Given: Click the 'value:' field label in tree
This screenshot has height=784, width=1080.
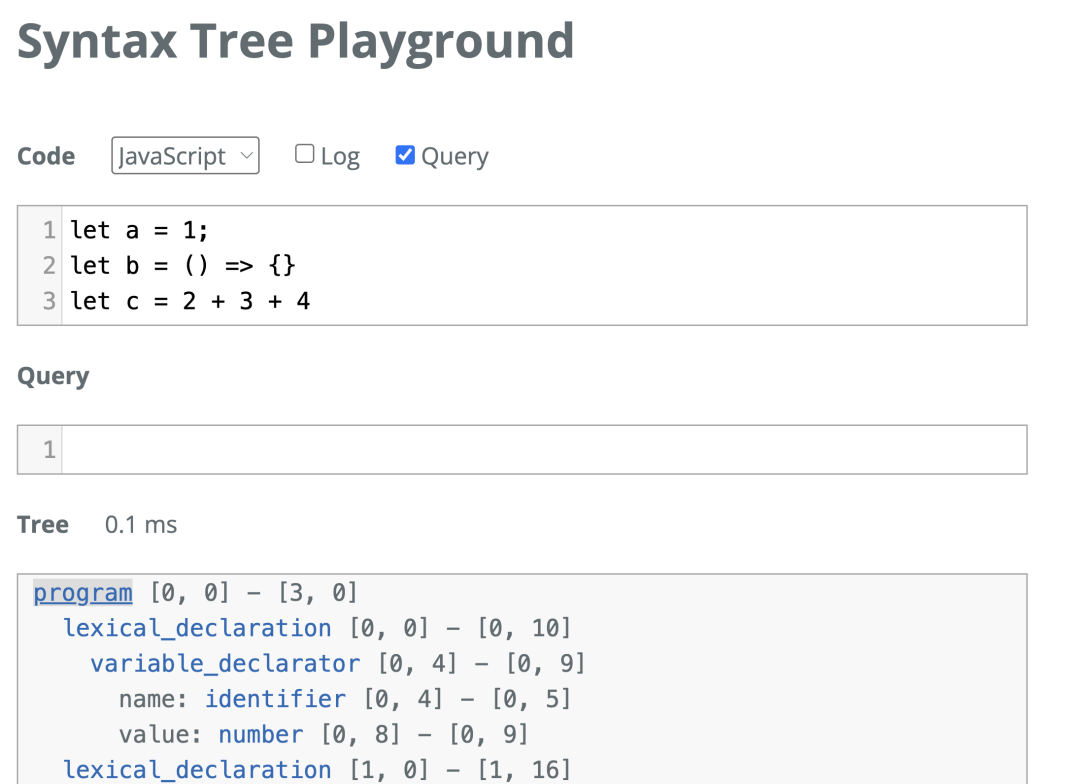Looking at the screenshot, I should pos(160,734).
